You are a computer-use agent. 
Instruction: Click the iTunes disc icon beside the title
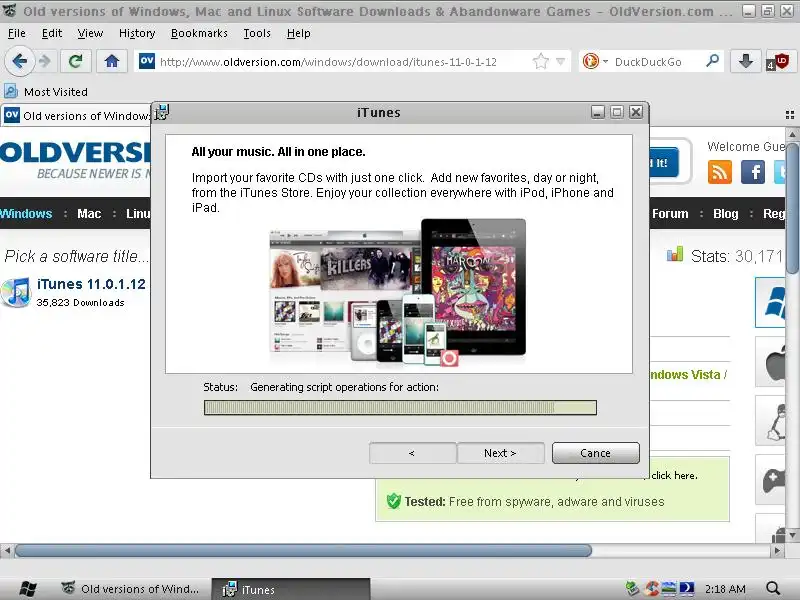pyautogui.click(x=16, y=292)
